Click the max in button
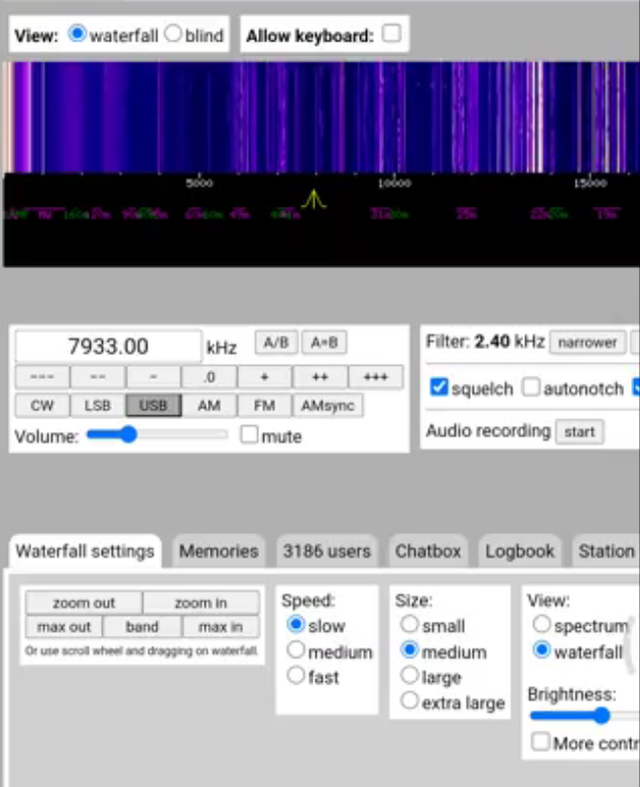Viewport: 640px width, 787px height. pyautogui.click(x=221, y=627)
